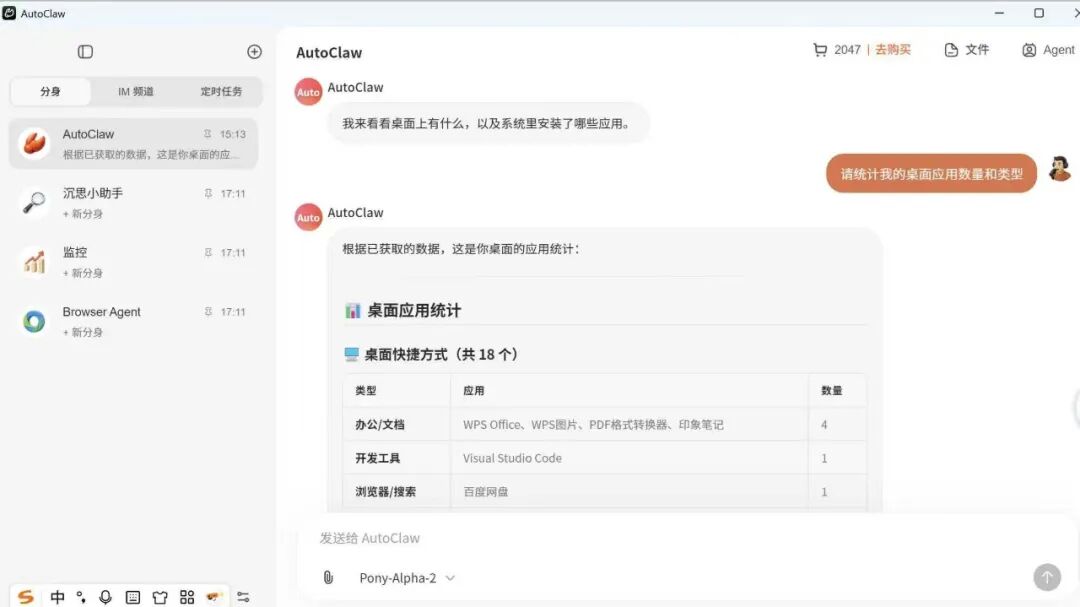1080x607 pixels.
Task: Click the 监控 chart avatar icon
Action: pos(34,262)
